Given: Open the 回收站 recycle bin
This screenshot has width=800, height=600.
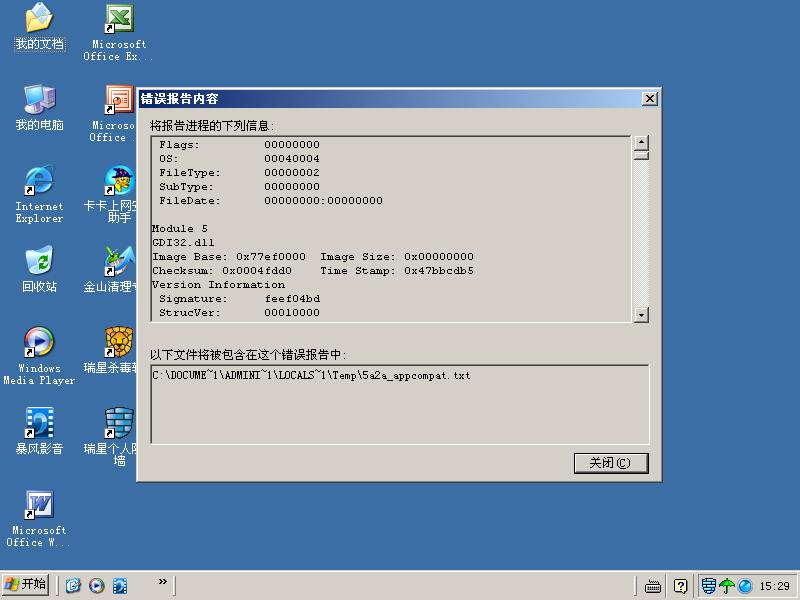Looking at the screenshot, I should pos(39,262).
